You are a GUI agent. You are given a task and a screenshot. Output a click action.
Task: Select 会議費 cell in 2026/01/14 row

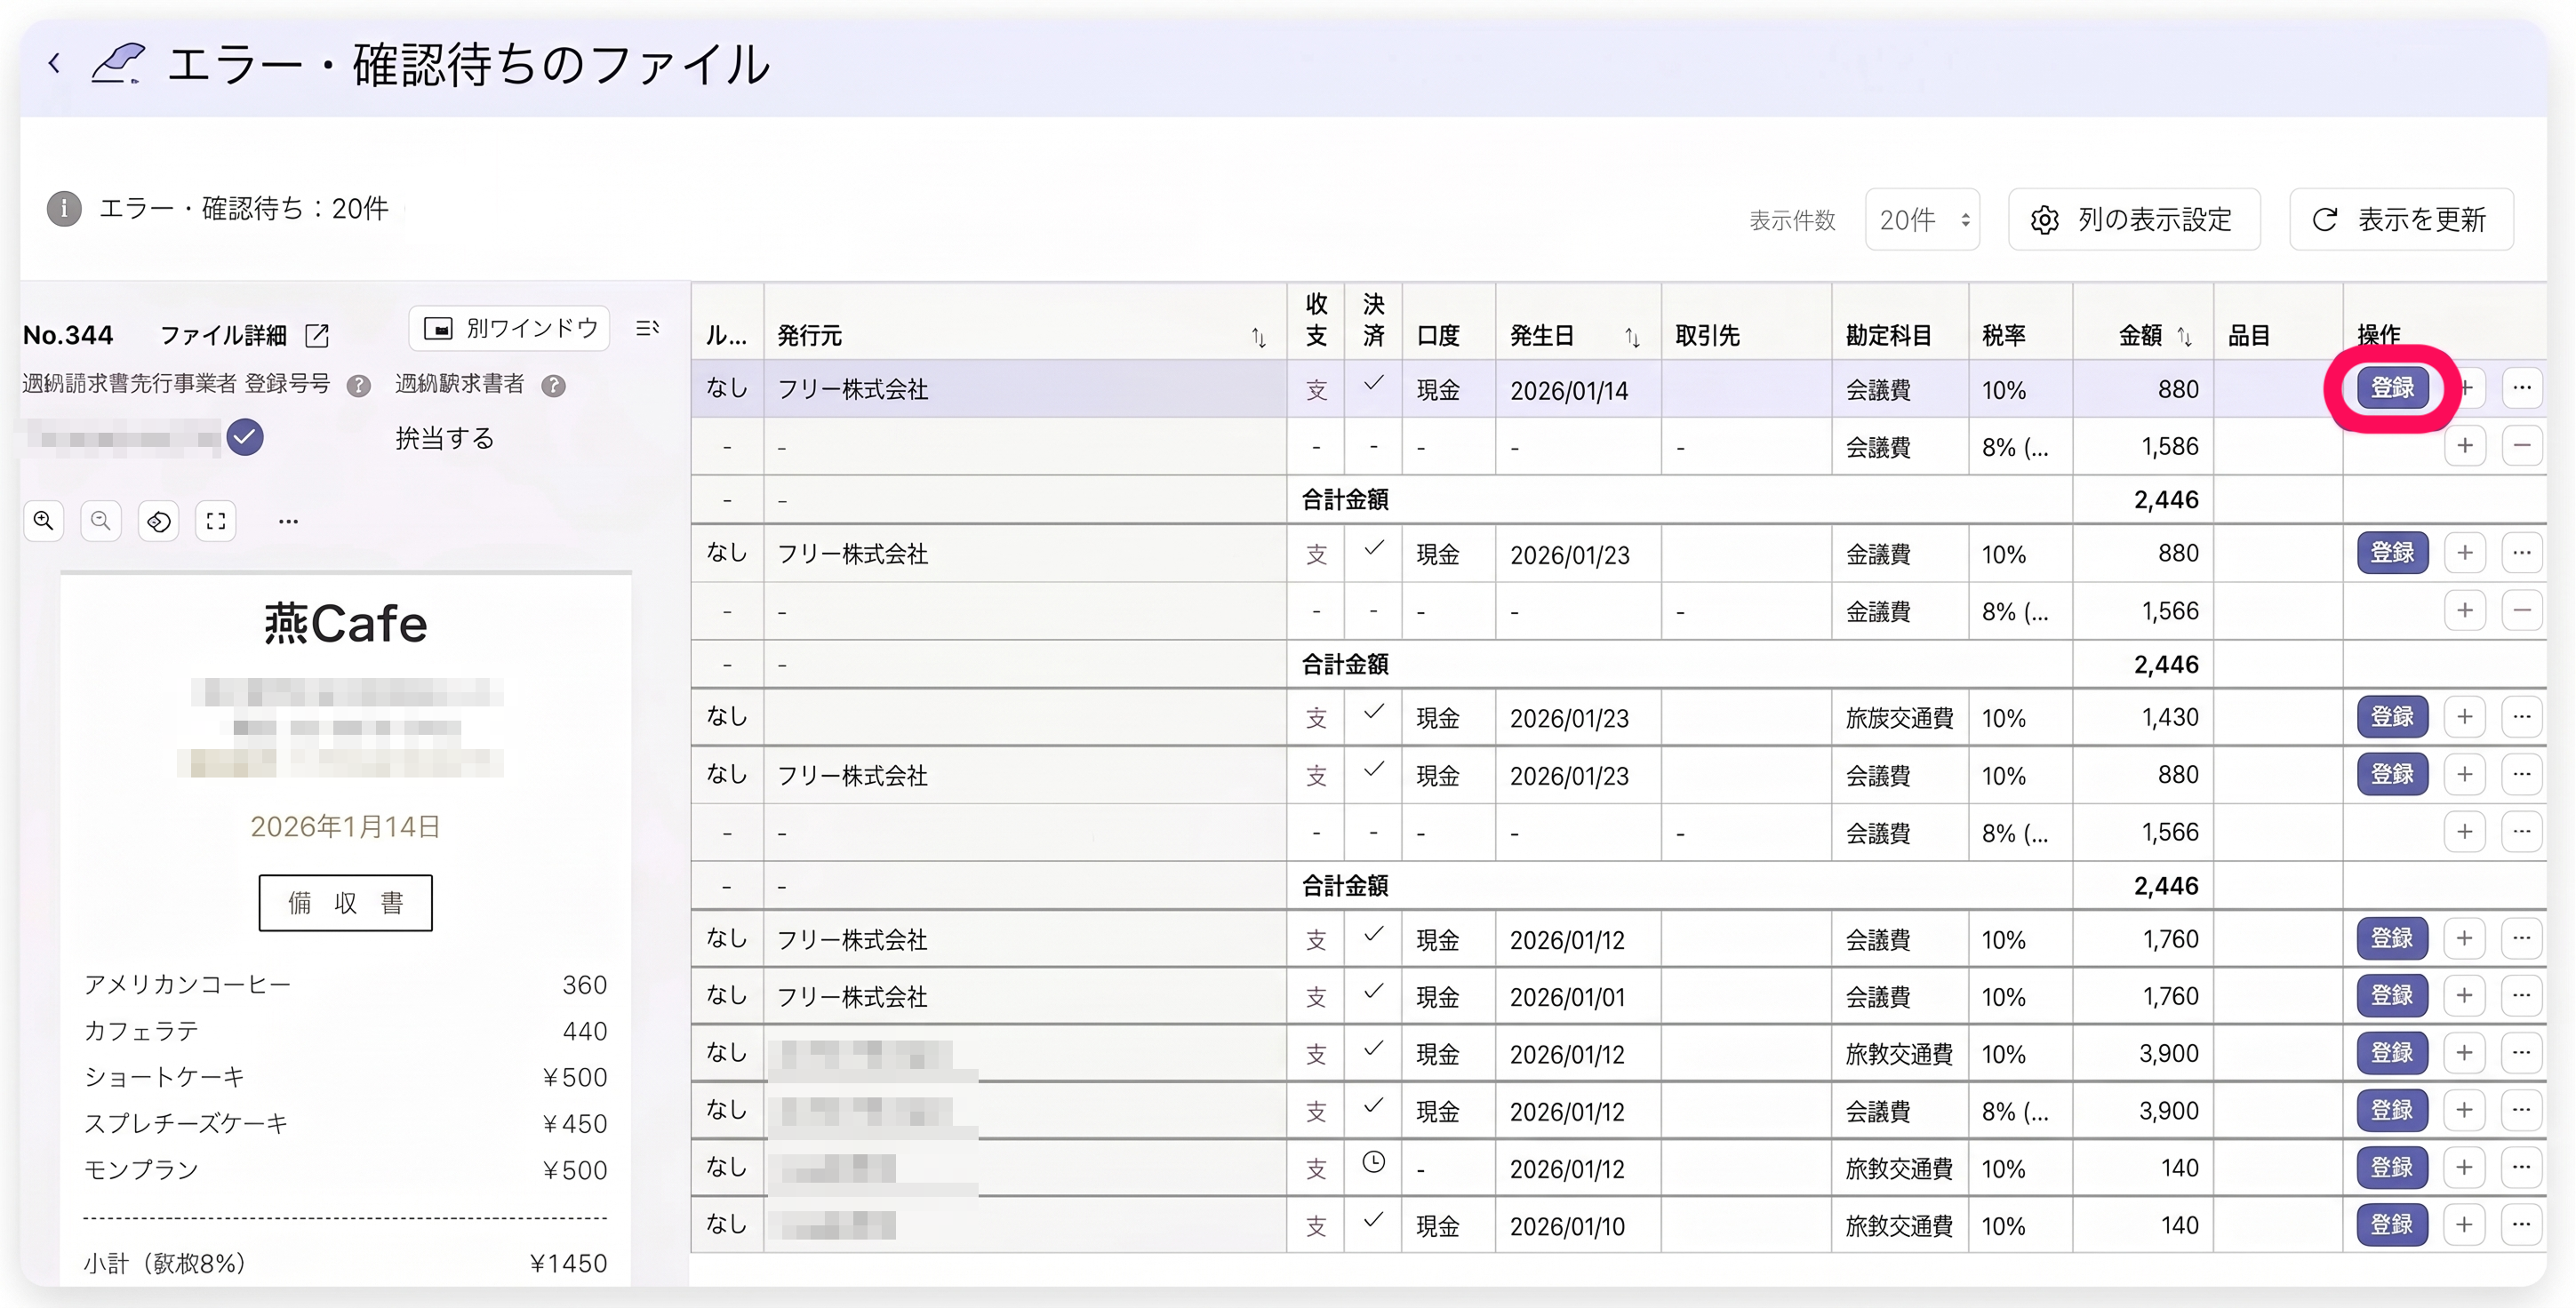[1900, 389]
